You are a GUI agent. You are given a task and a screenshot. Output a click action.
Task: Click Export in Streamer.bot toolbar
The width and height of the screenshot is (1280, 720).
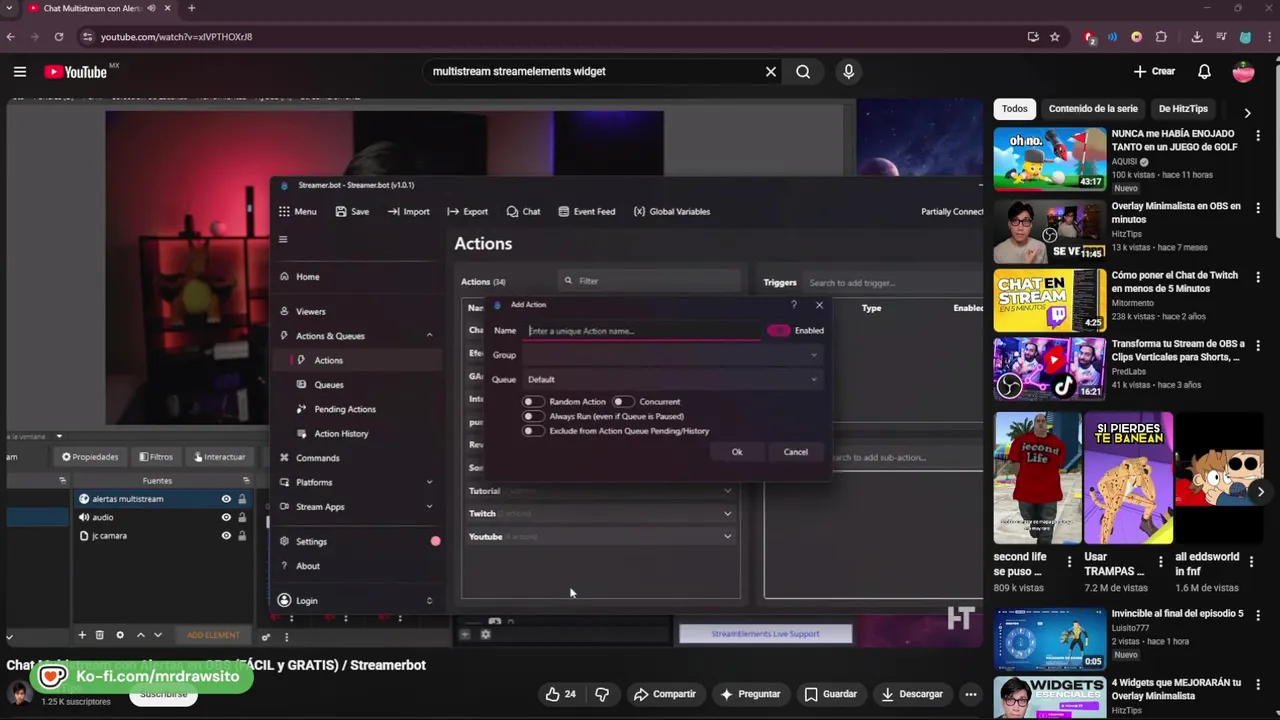coord(467,211)
